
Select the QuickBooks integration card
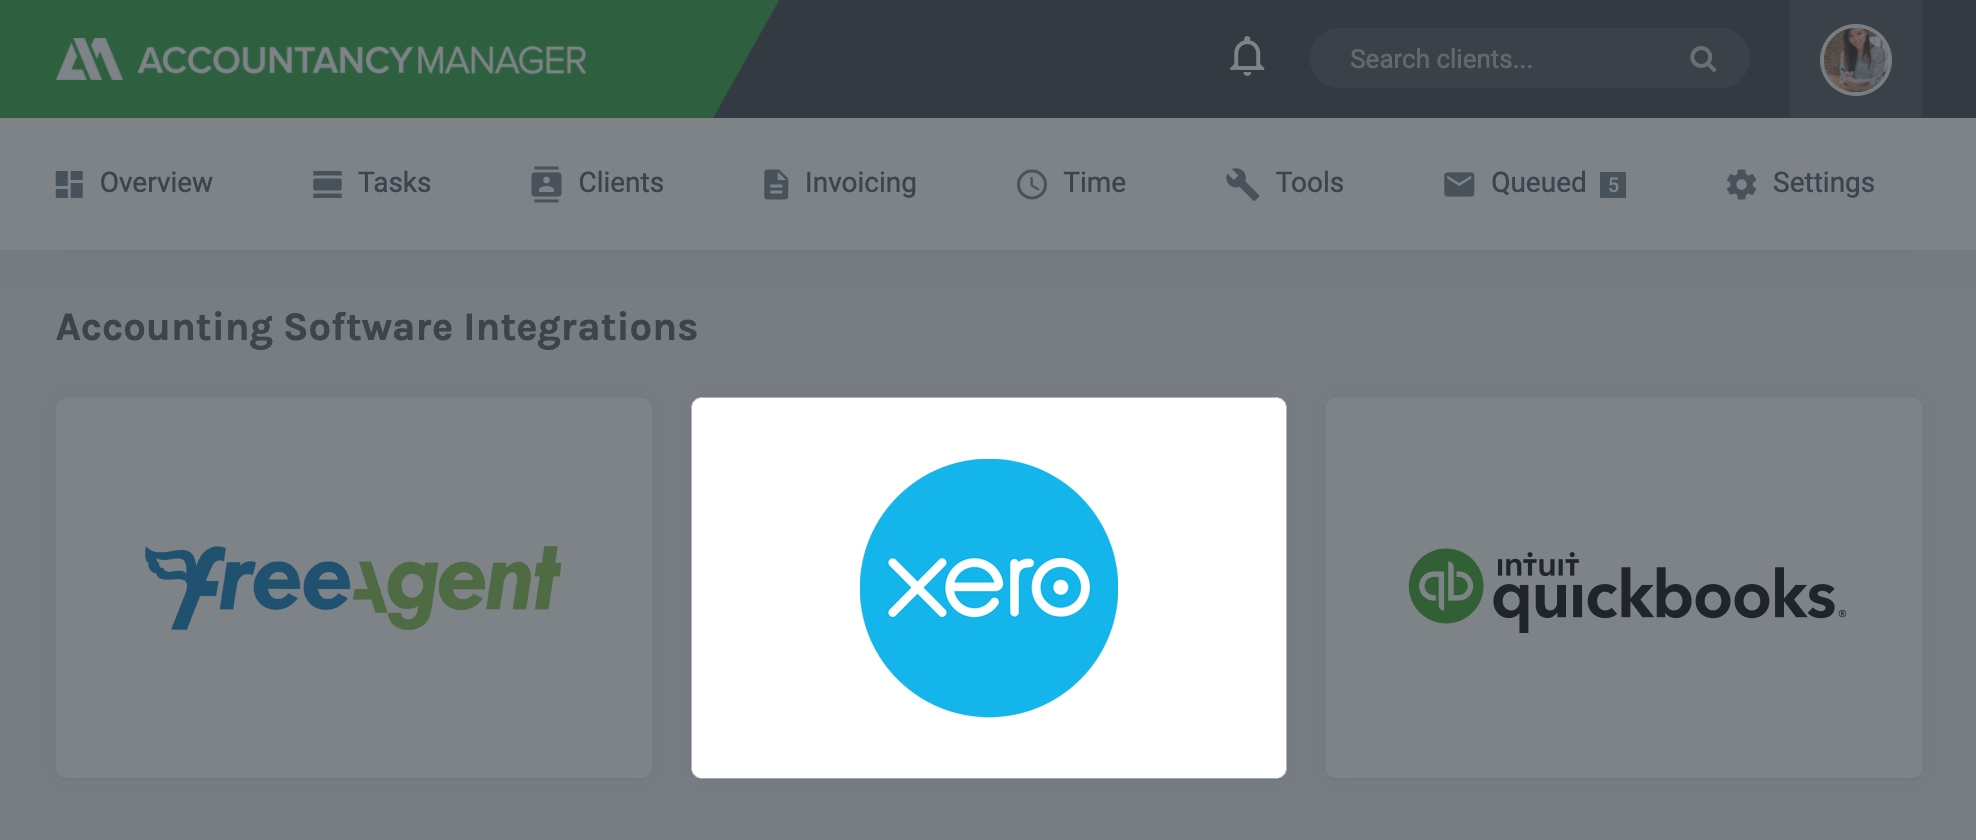pyautogui.click(x=1624, y=588)
